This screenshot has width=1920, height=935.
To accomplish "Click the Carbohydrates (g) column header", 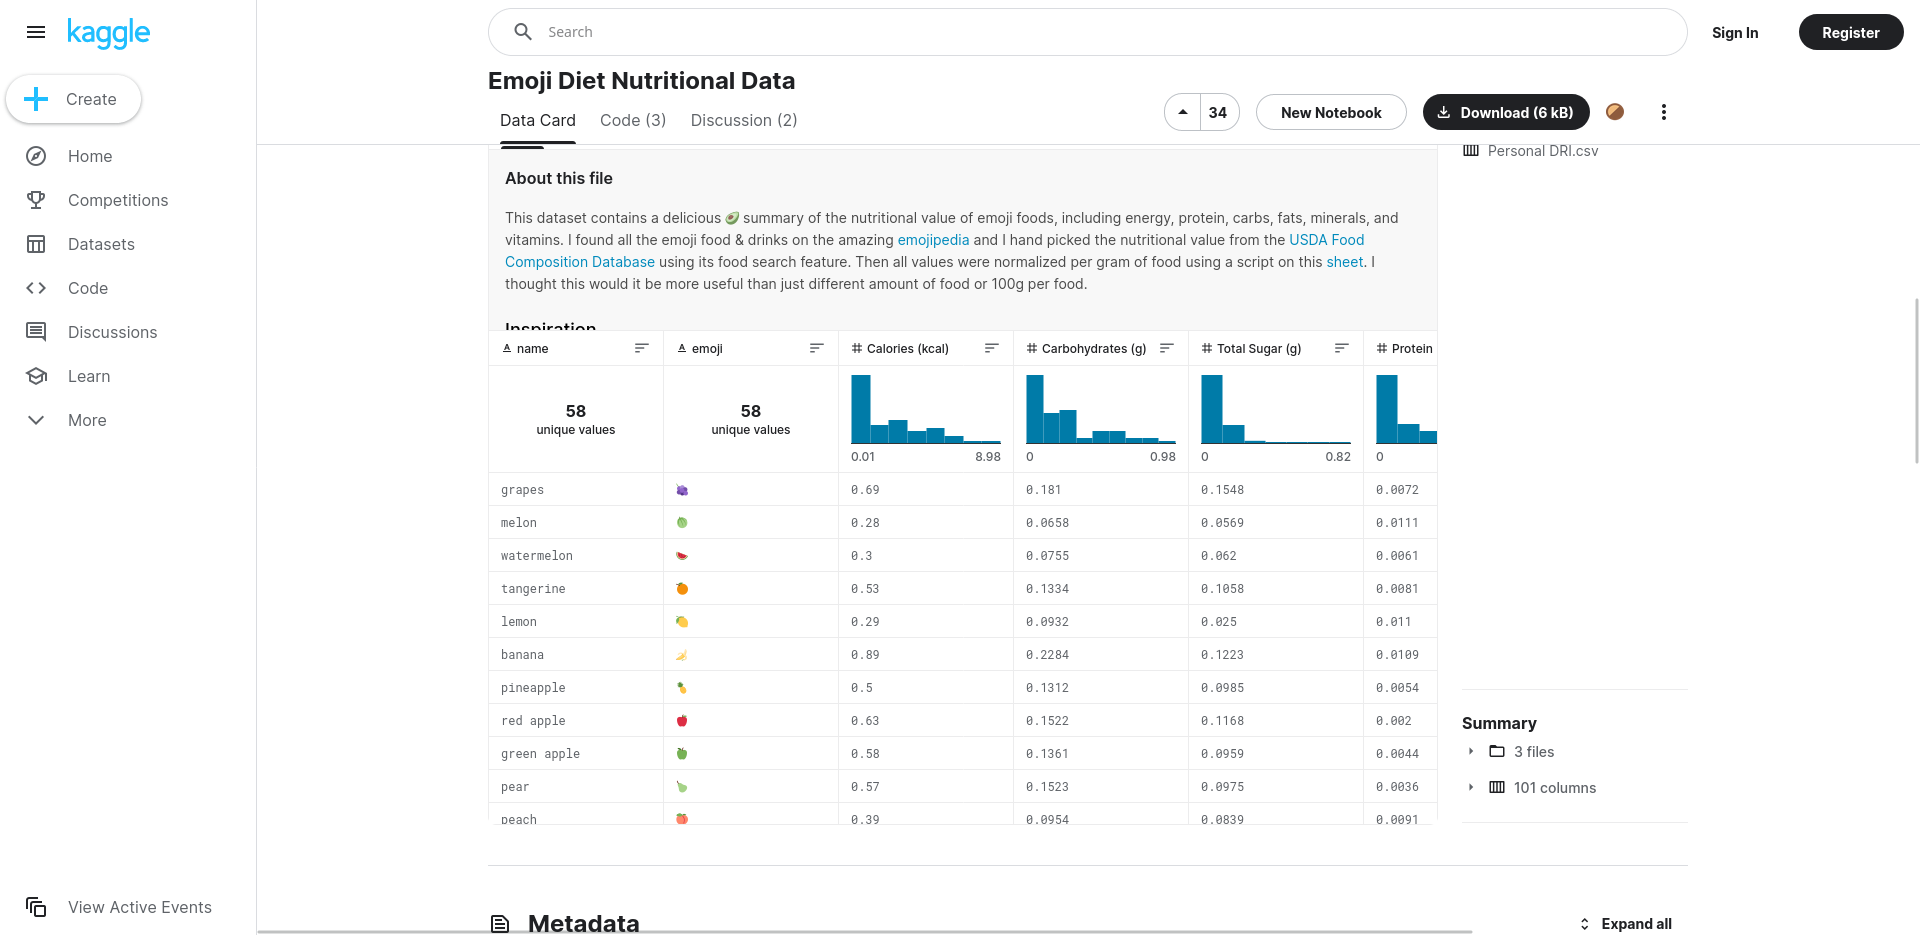I will (1093, 349).
